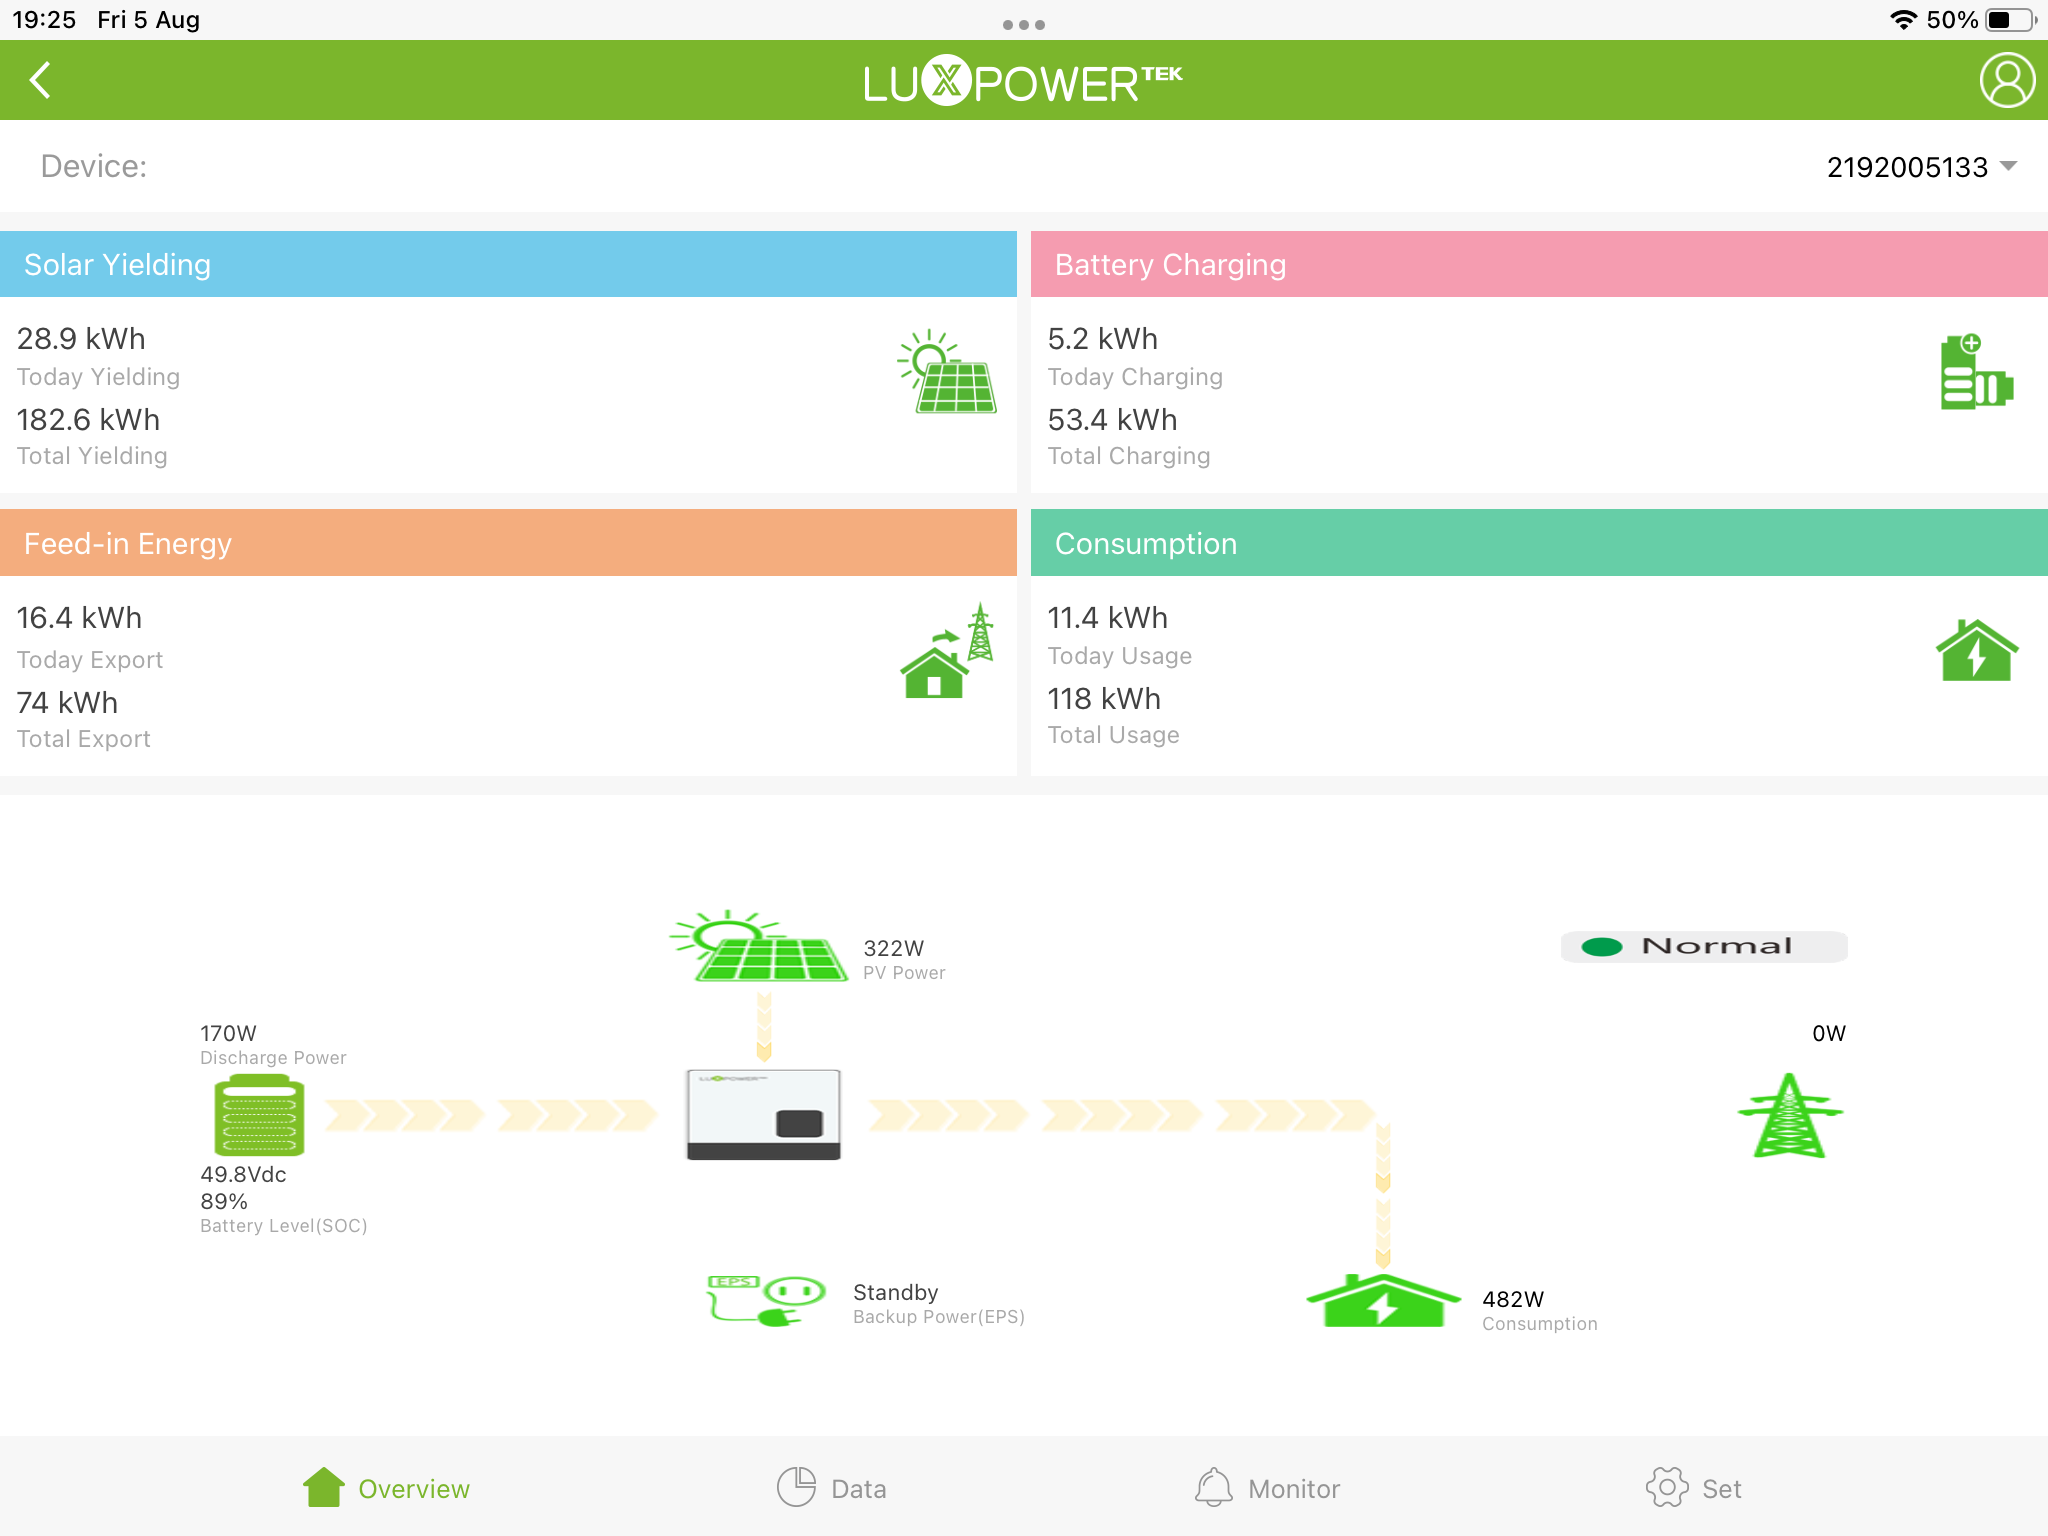Go to the Set tab
This screenshot has width=2048, height=1536.
(x=1693, y=1488)
